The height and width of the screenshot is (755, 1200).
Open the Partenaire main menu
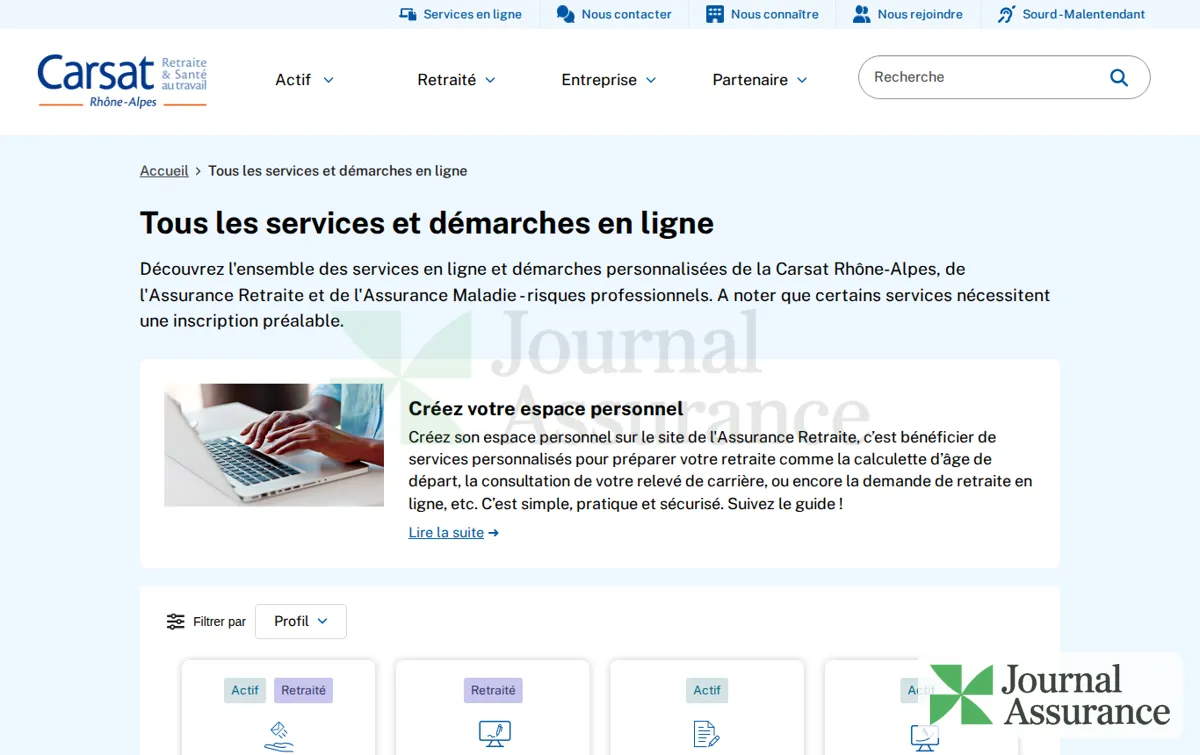click(759, 80)
